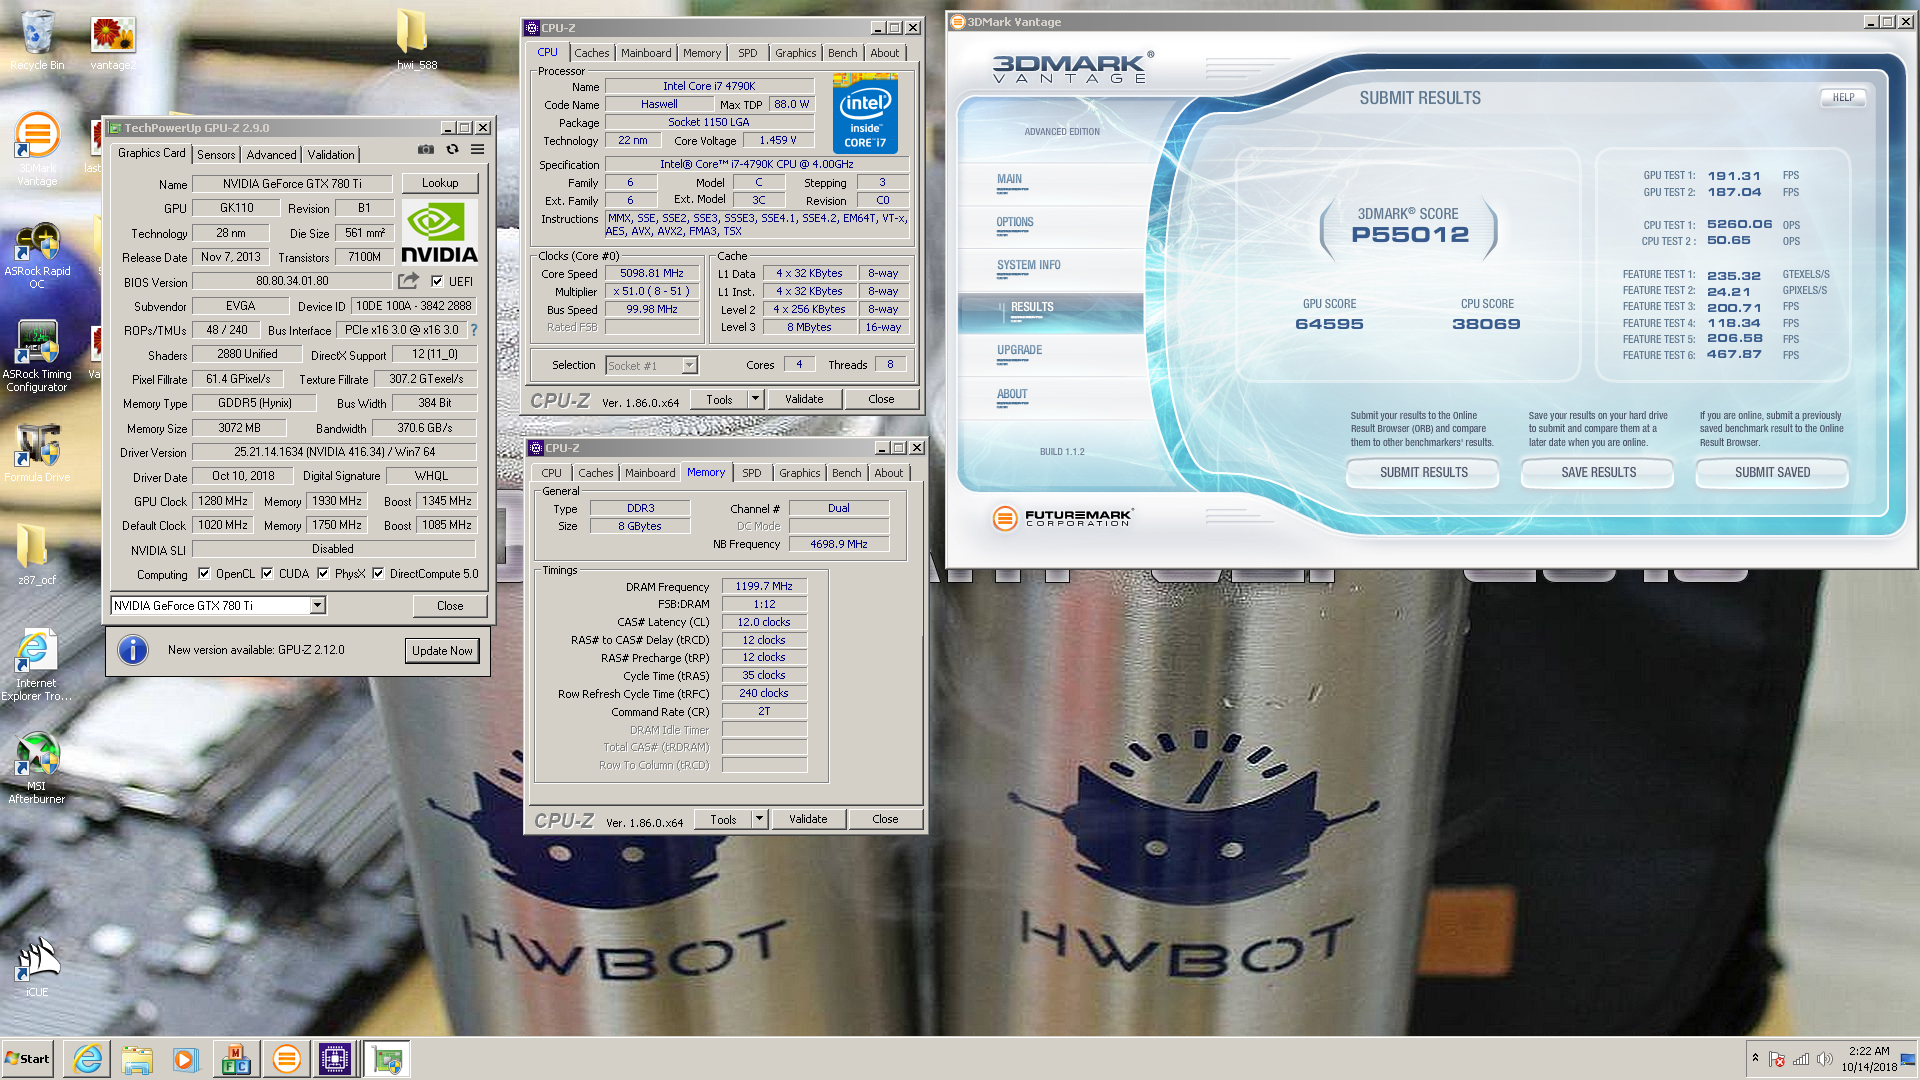Launch Internet Explorer desktop shortcut
Viewport: 1920px width, 1080px height.
coord(37,664)
